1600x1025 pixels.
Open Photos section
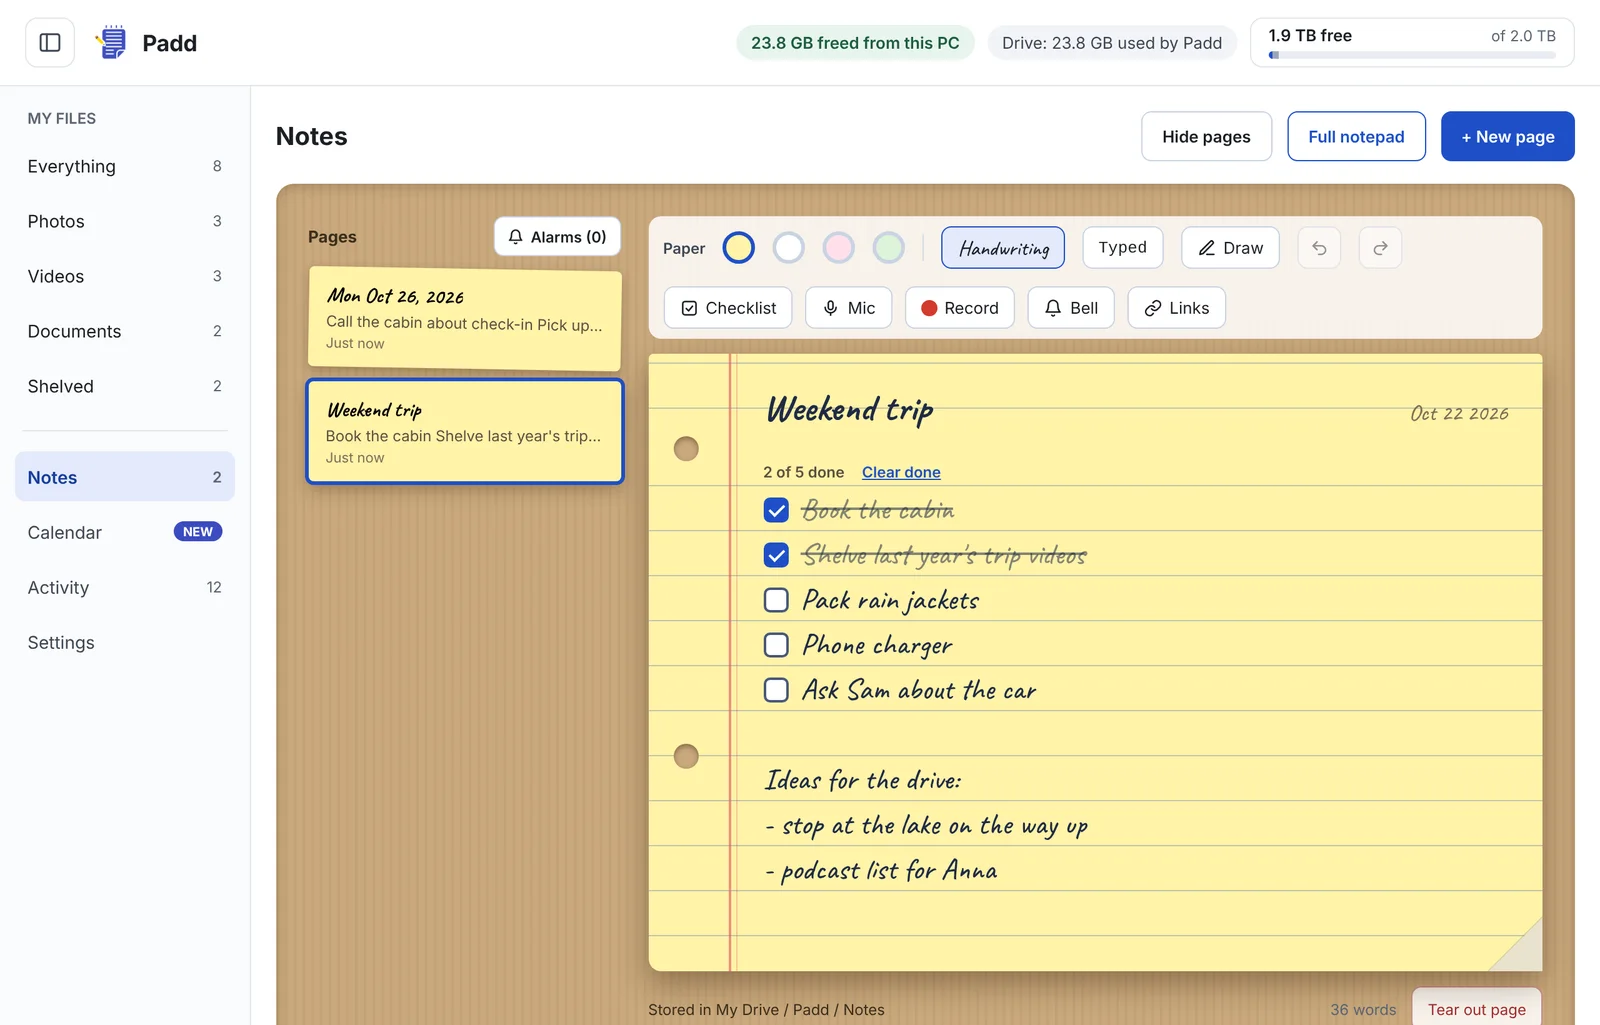[x=125, y=221]
